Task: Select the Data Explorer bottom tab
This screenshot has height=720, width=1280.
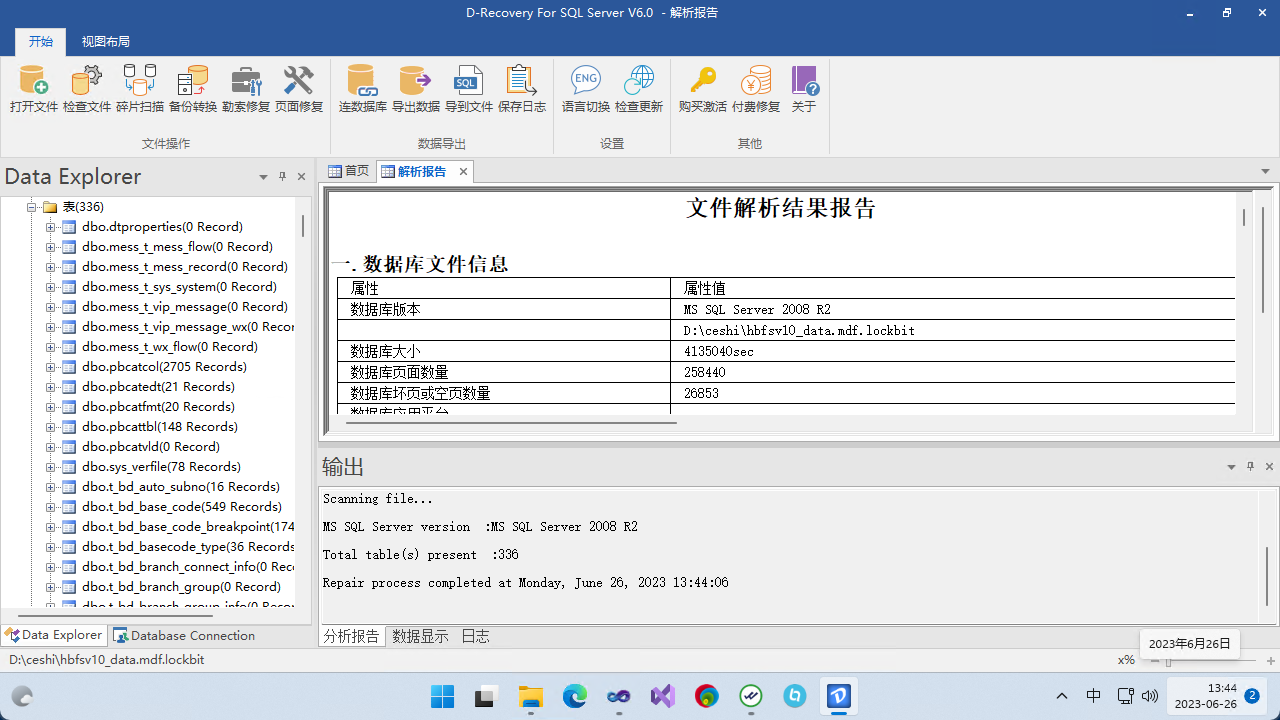Action: (x=54, y=635)
